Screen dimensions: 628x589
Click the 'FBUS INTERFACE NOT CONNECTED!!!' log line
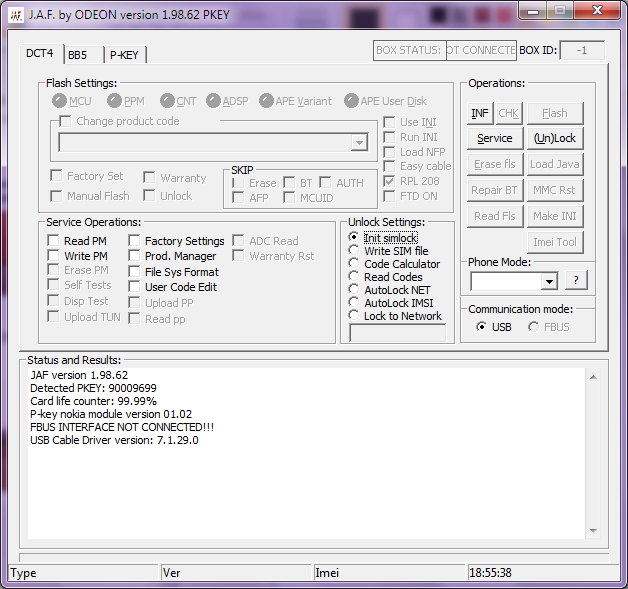click(122, 427)
